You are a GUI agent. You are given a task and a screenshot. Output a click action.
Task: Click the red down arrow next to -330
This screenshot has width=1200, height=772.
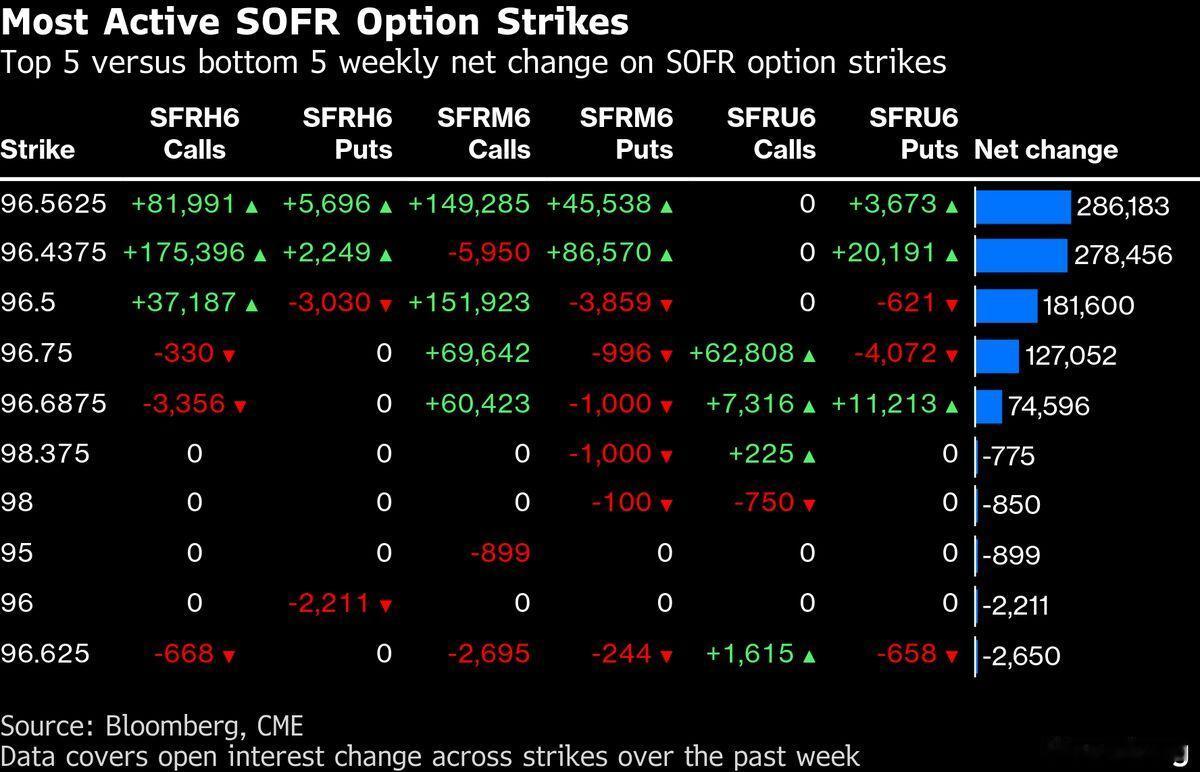pyautogui.click(x=229, y=355)
